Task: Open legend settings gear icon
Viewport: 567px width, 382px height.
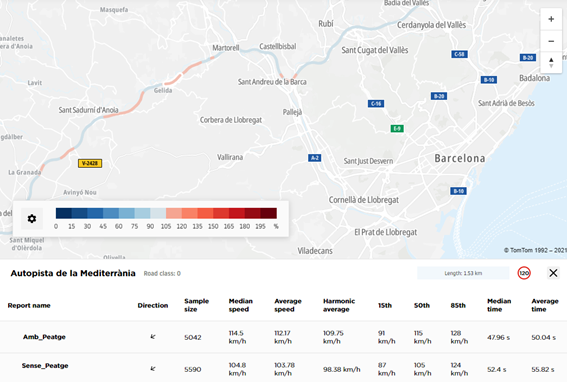Action: pyautogui.click(x=32, y=218)
